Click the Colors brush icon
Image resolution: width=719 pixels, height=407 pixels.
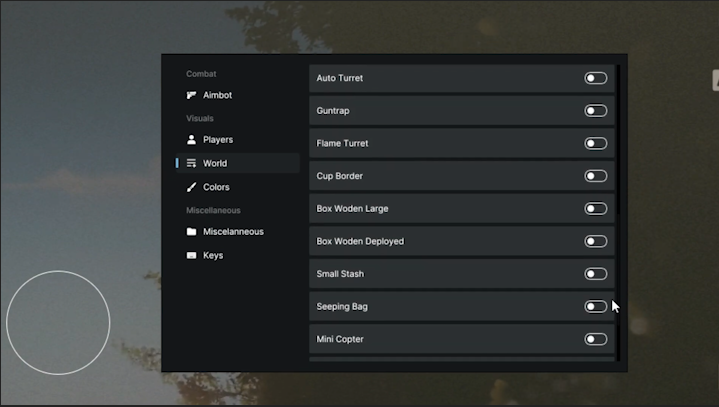192,187
